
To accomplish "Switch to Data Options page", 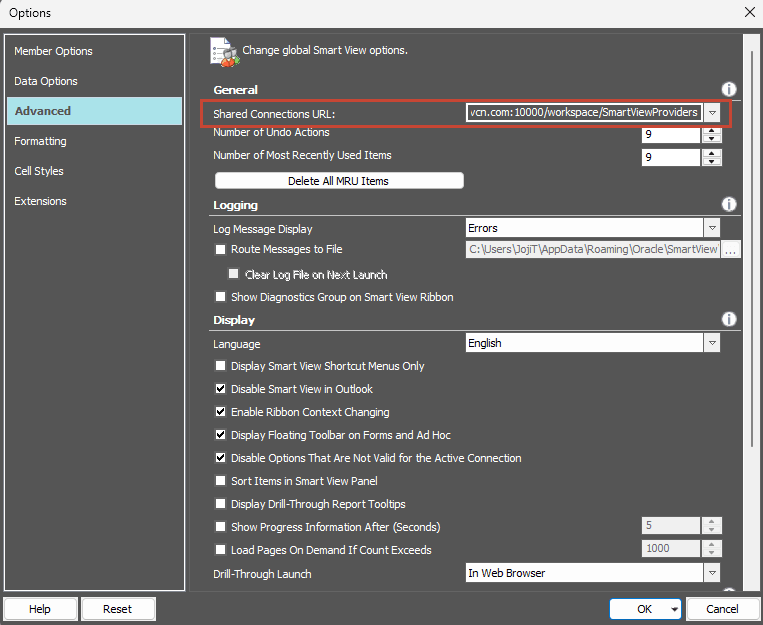I will [94, 81].
